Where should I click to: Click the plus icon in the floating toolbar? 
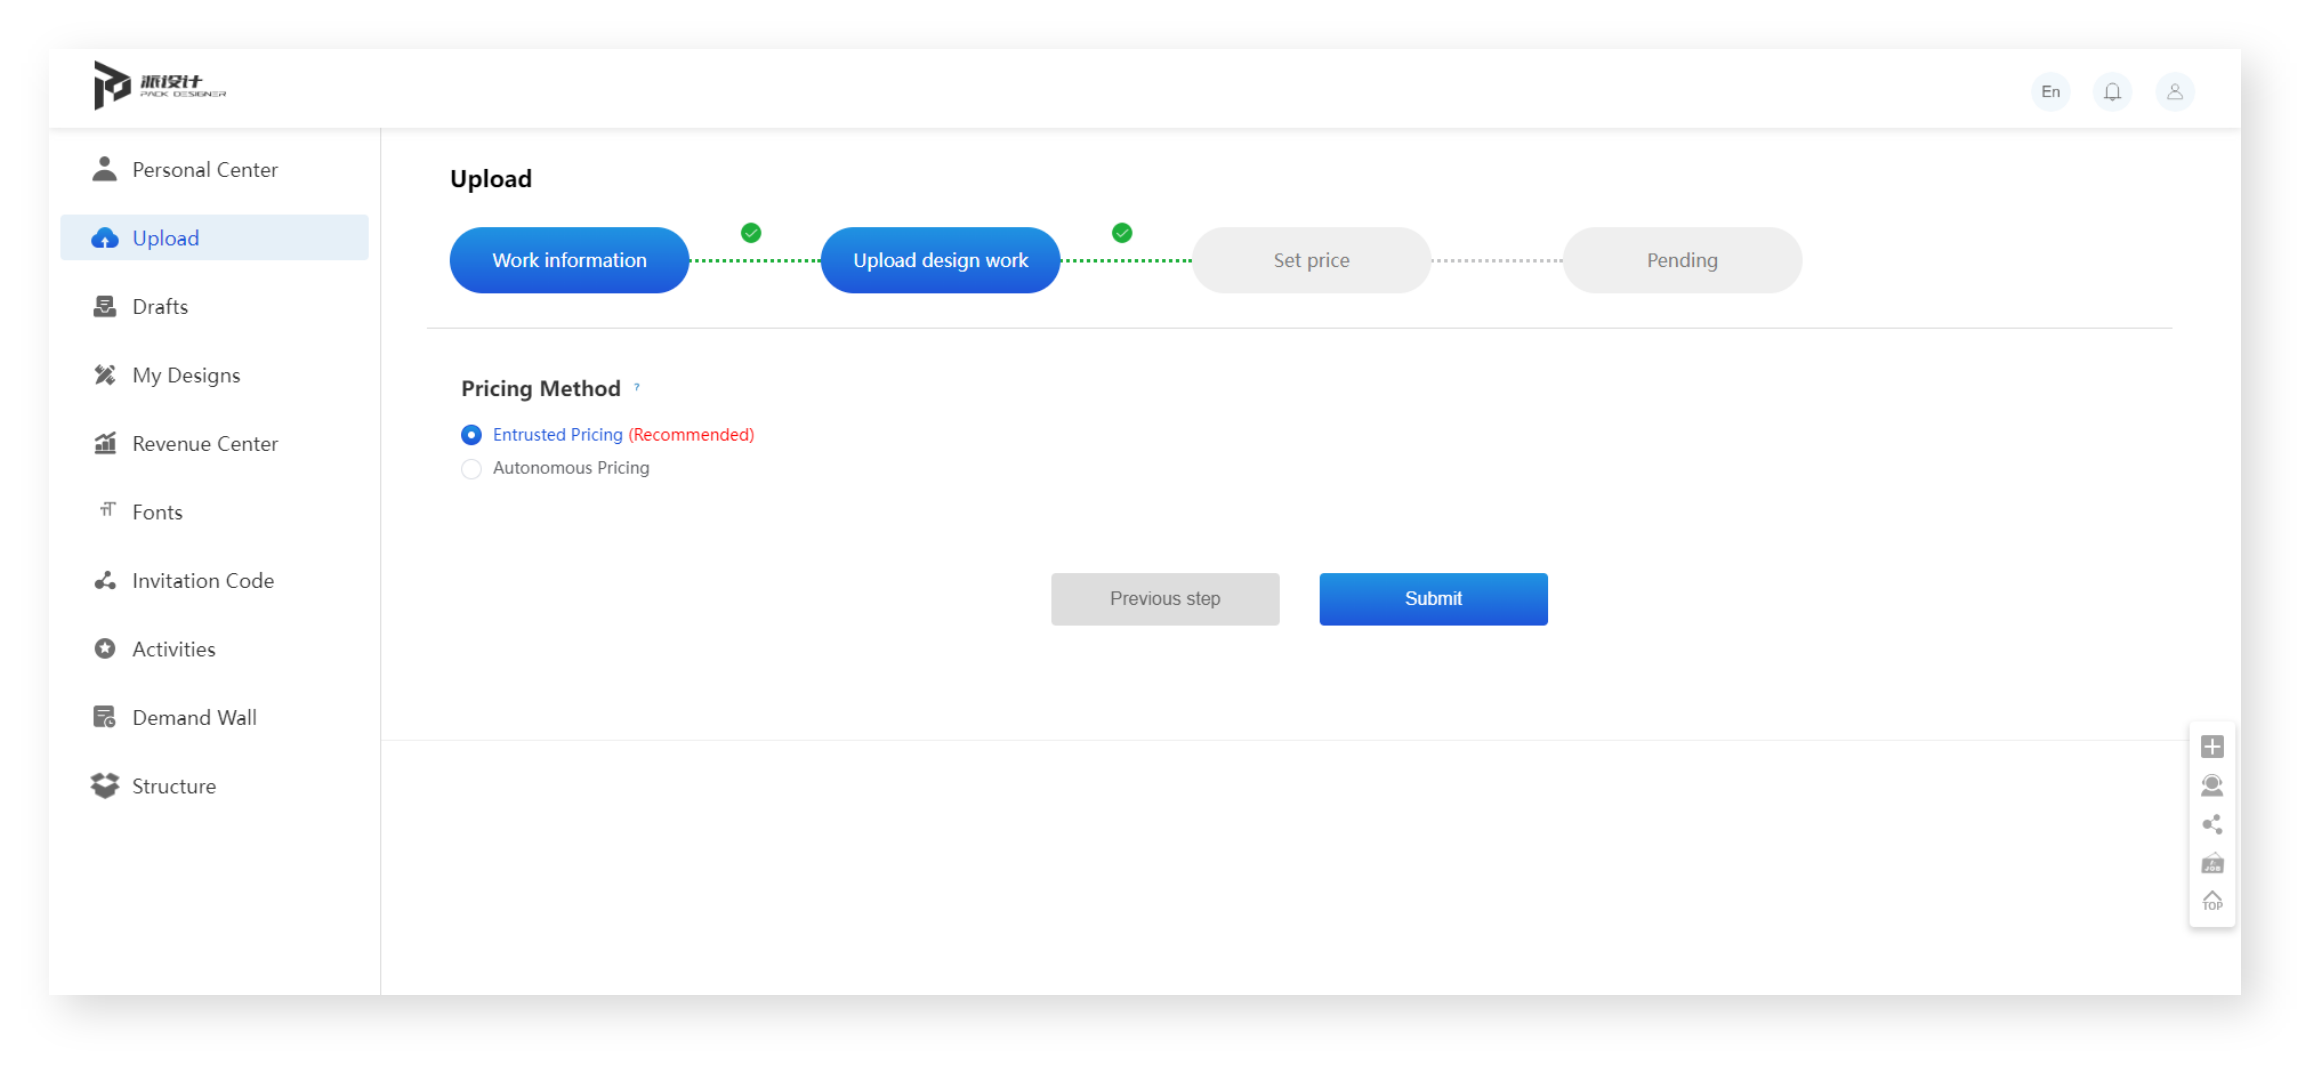point(2212,747)
